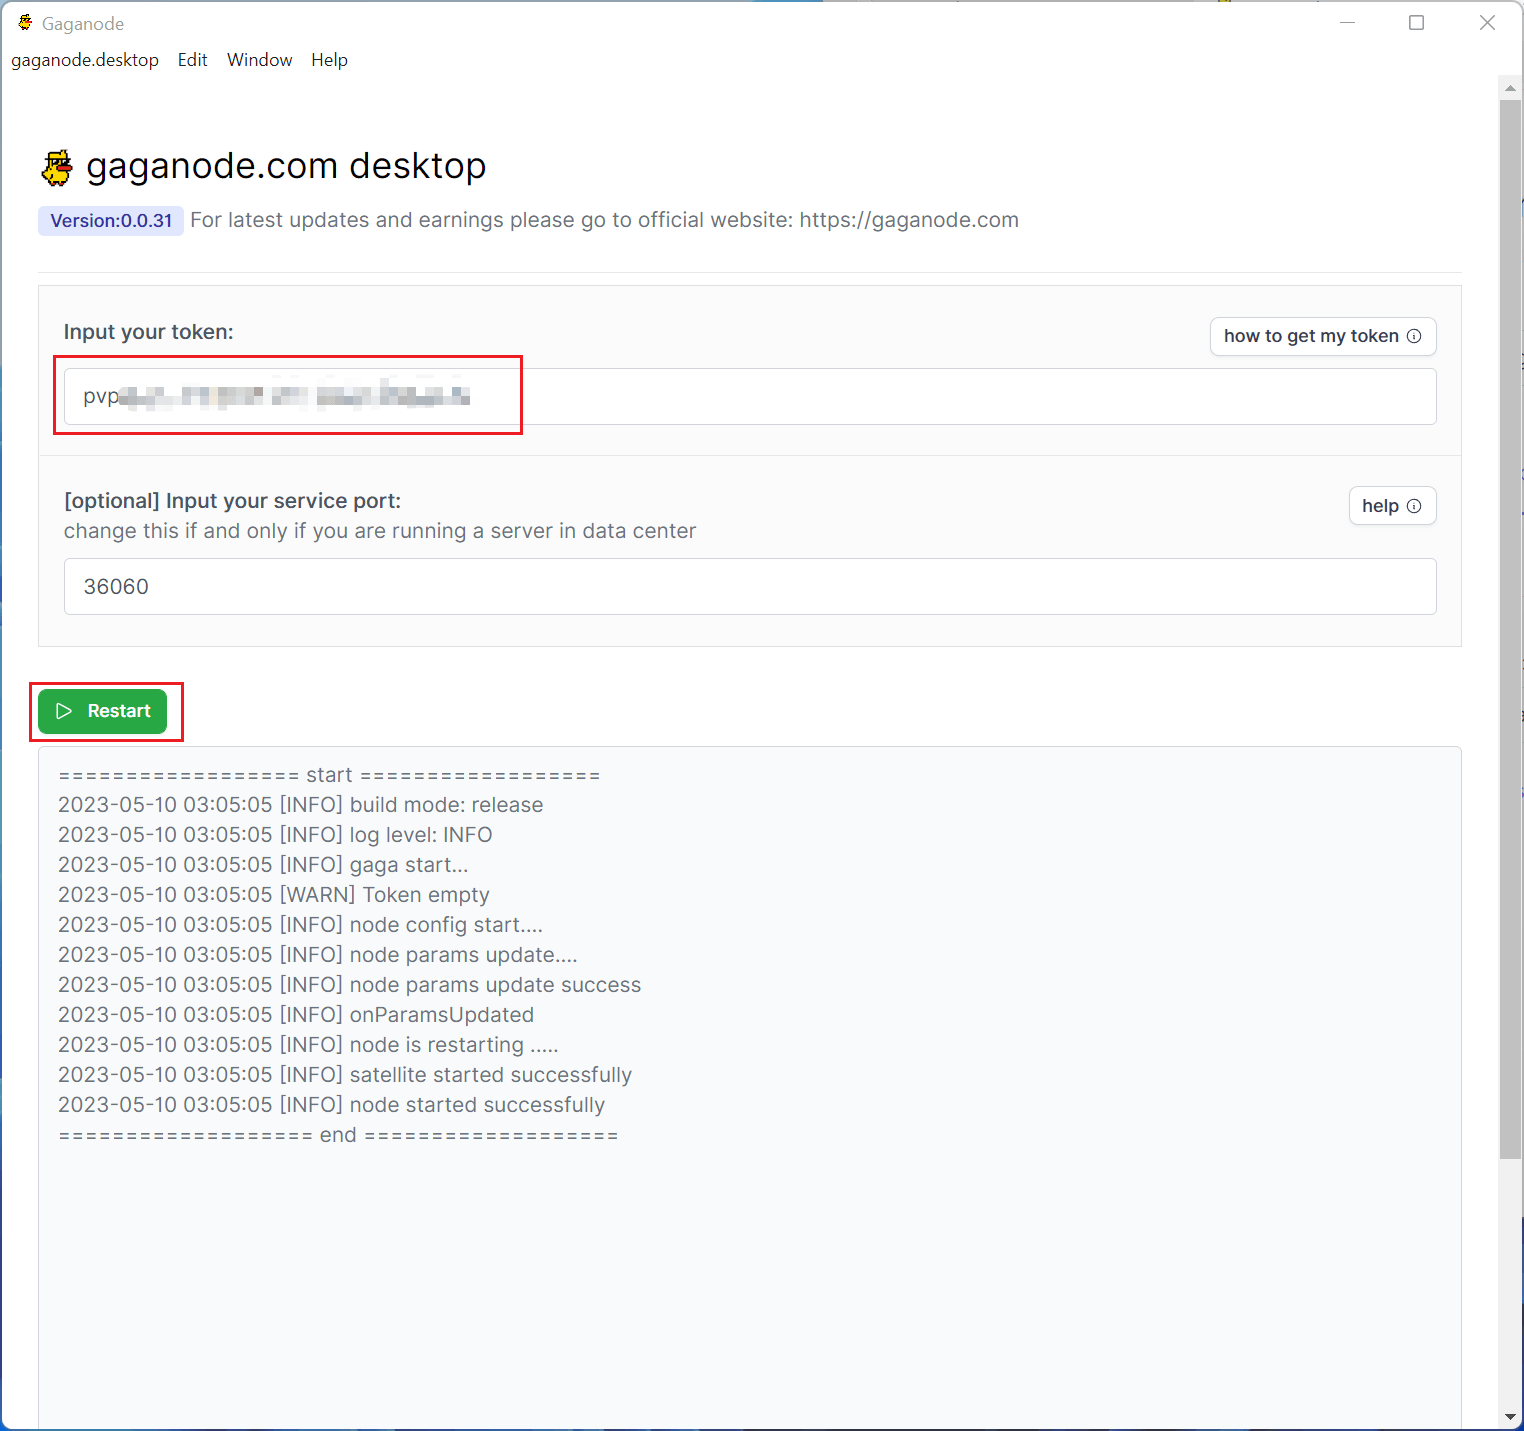Image resolution: width=1524 pixels, height=1431 pixels.
Task: Click the duck logo beside gaganode.com desktop heading
Action: point(58,167)
